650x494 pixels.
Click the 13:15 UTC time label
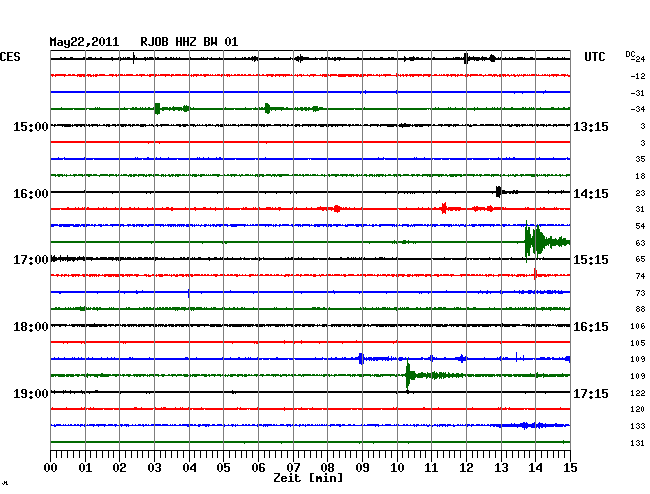(591, 126)
